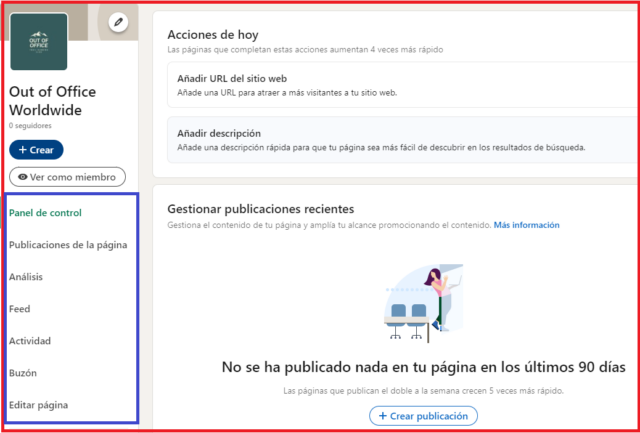Click the pencil edit cover icon

pos(118,22)
